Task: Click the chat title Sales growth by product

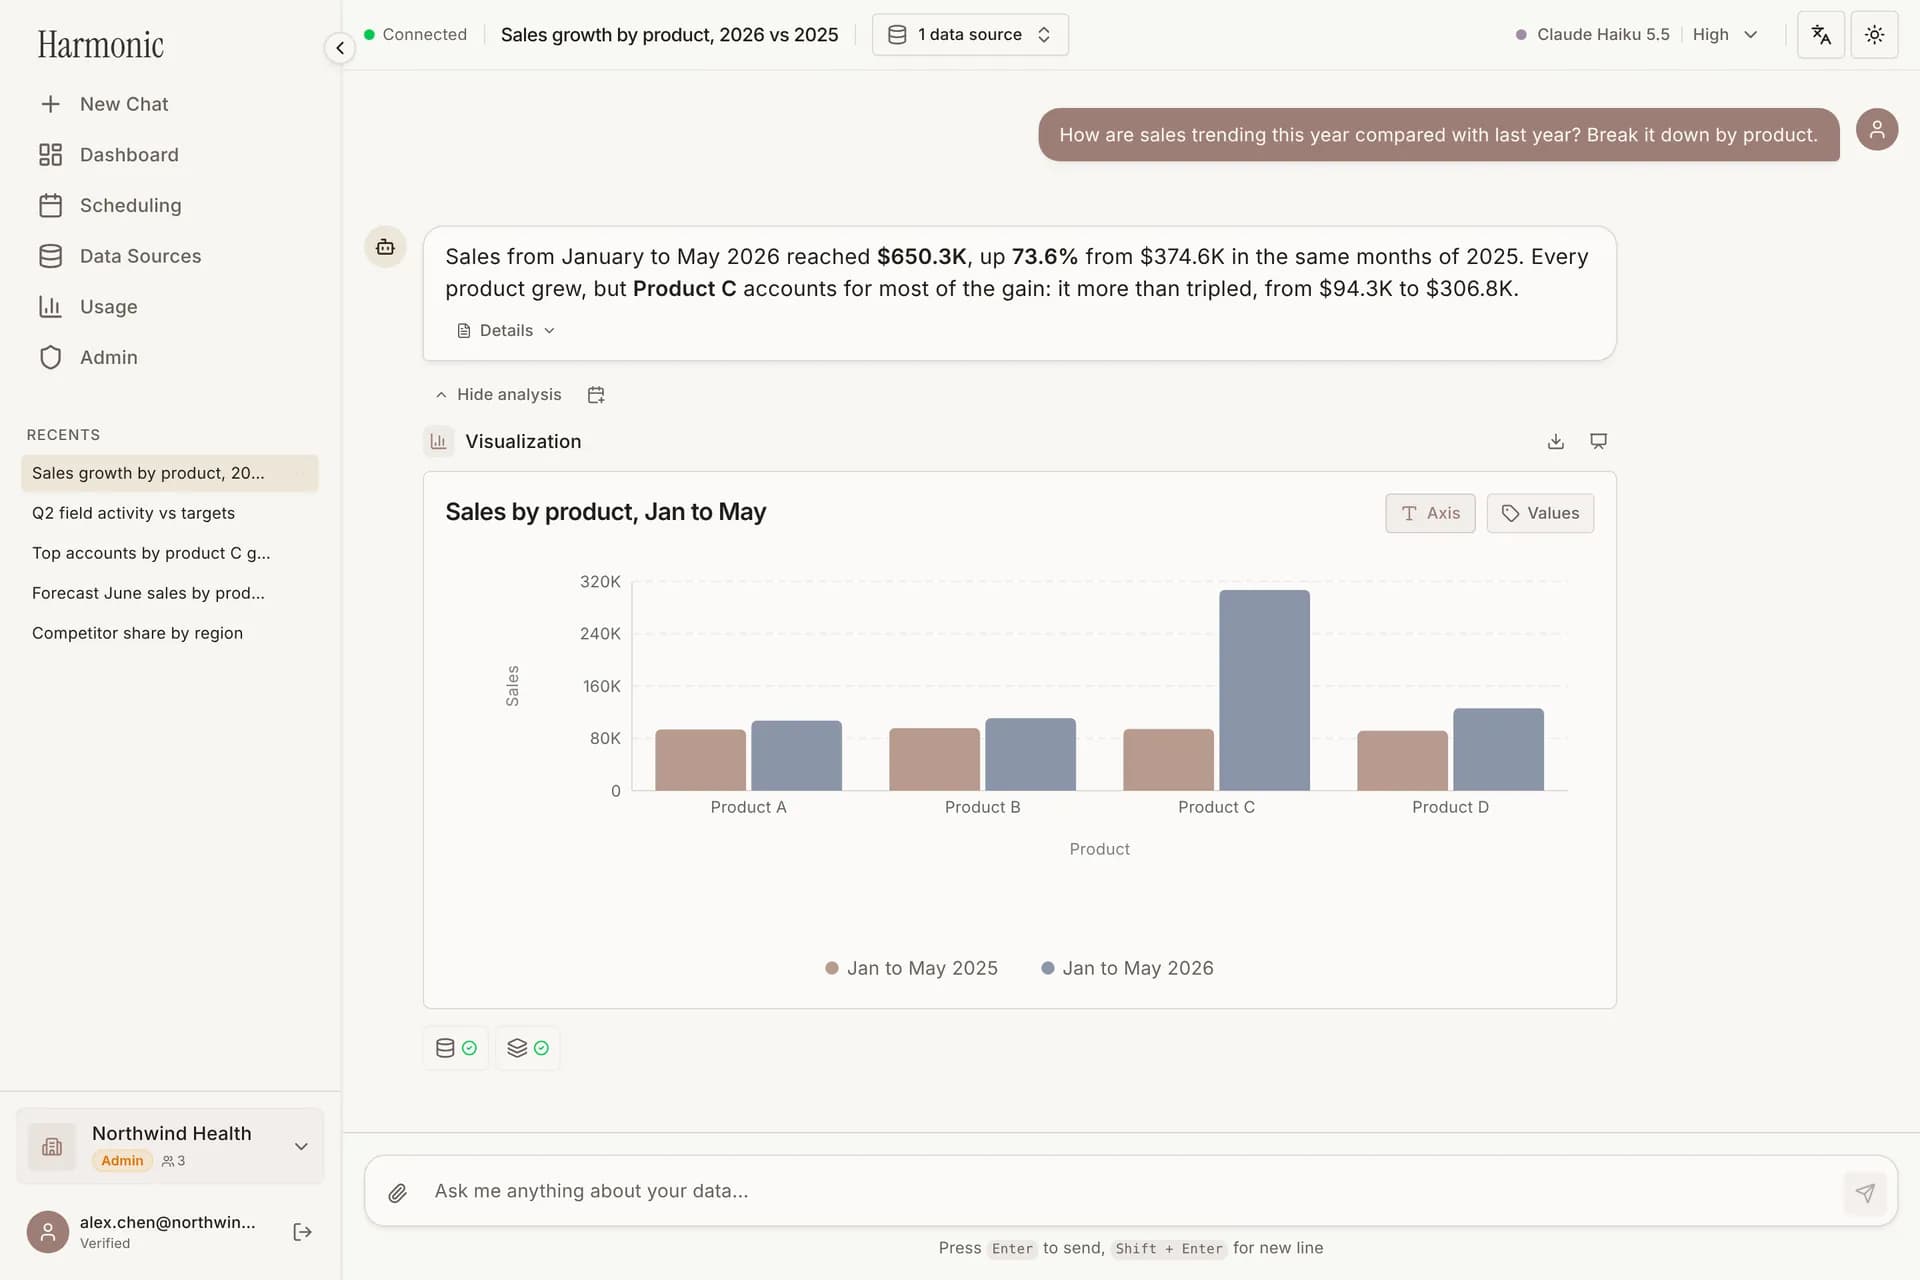Action: point(669,35)
